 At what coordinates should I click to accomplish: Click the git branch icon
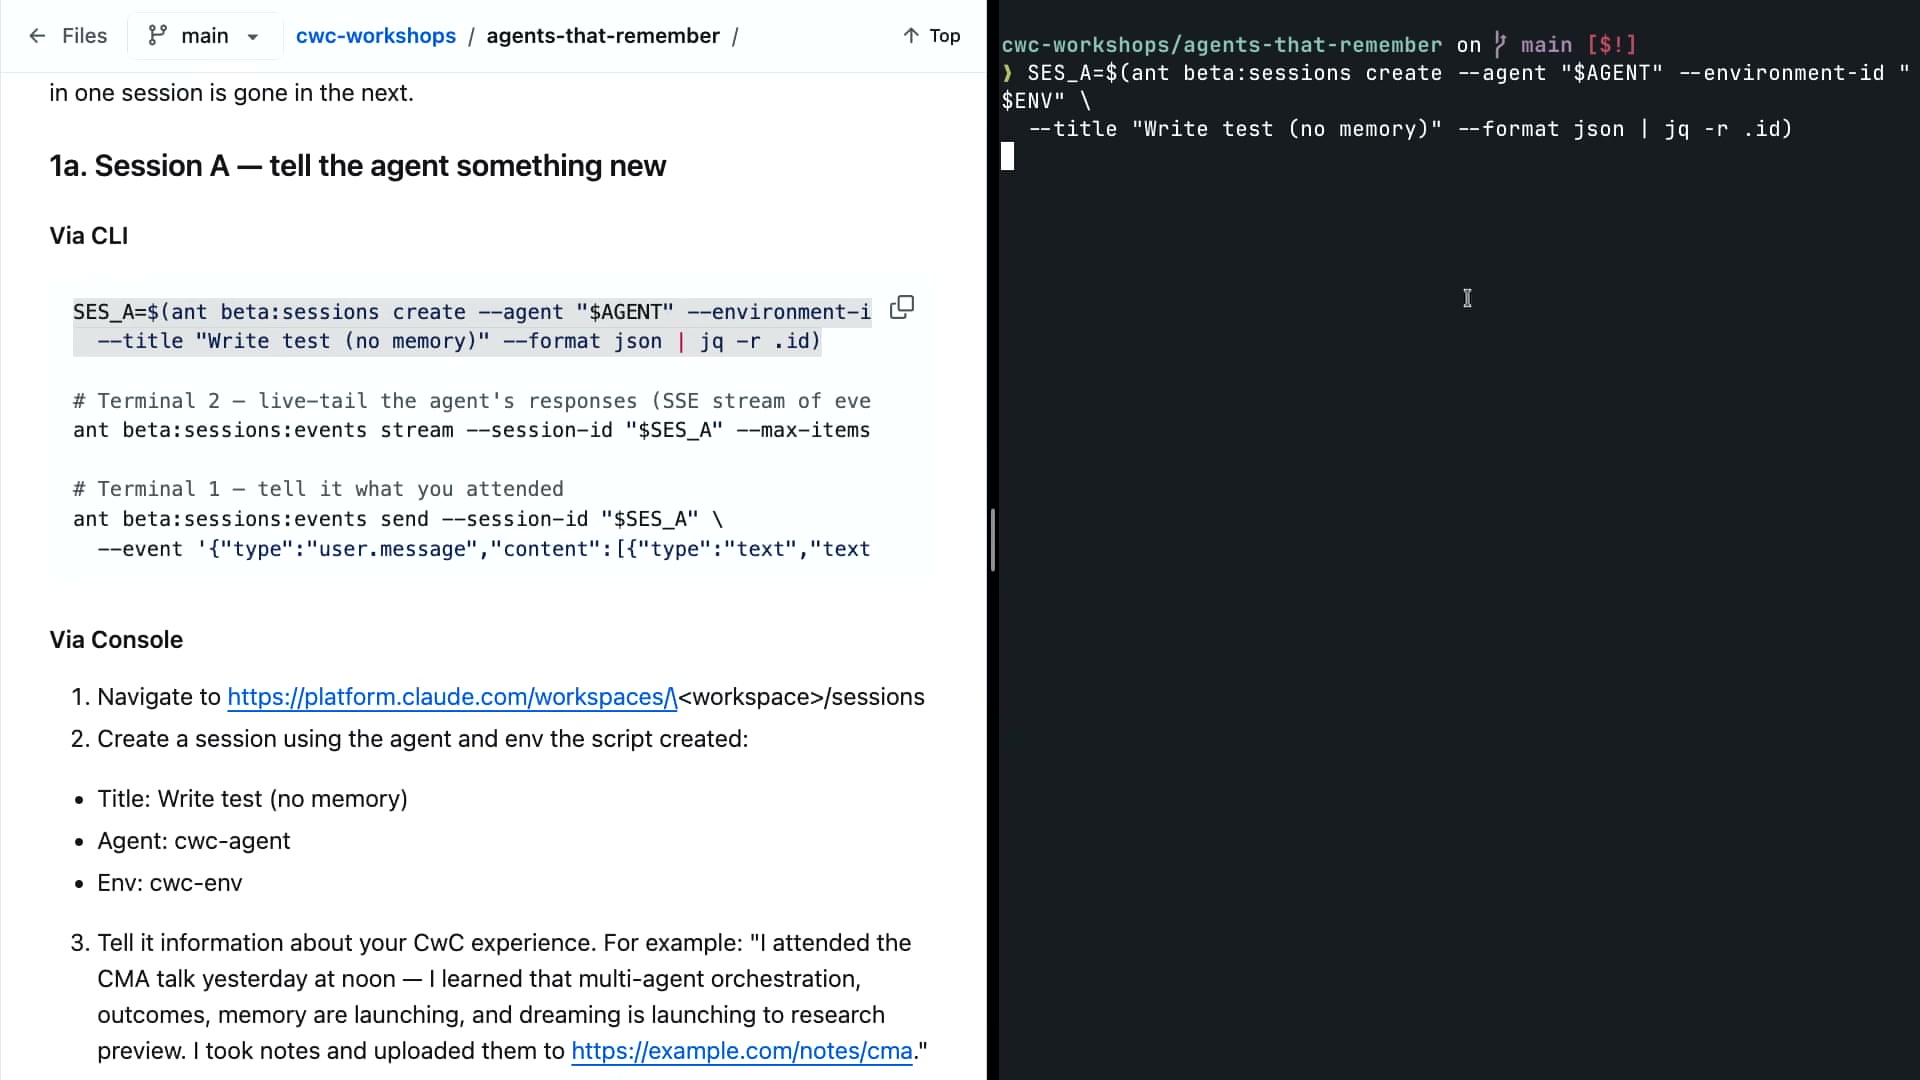[x=157, y=36]
